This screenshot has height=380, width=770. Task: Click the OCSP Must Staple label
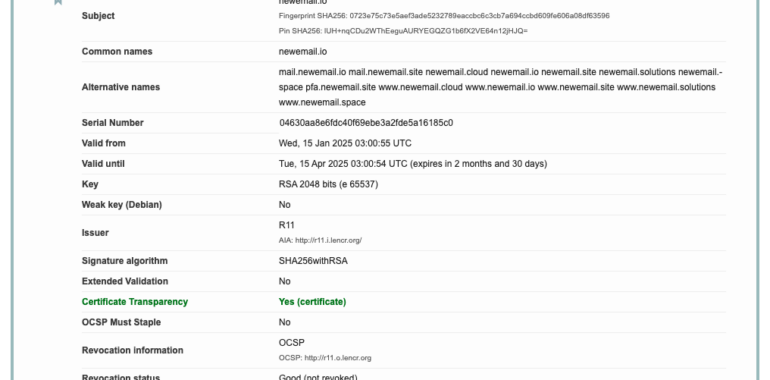pyautogui.click(x=121, y=323)
